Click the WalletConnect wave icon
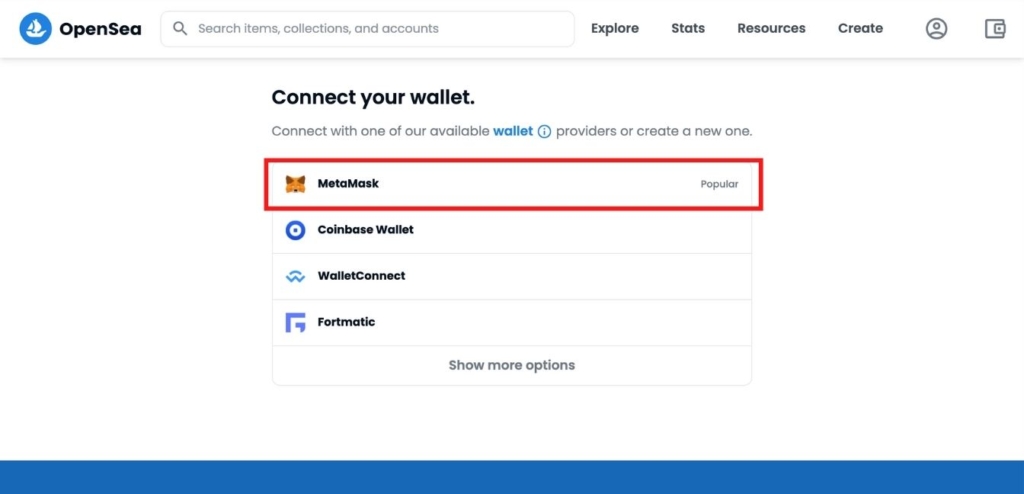The image size is (1024, 494). tap(295, 276)
